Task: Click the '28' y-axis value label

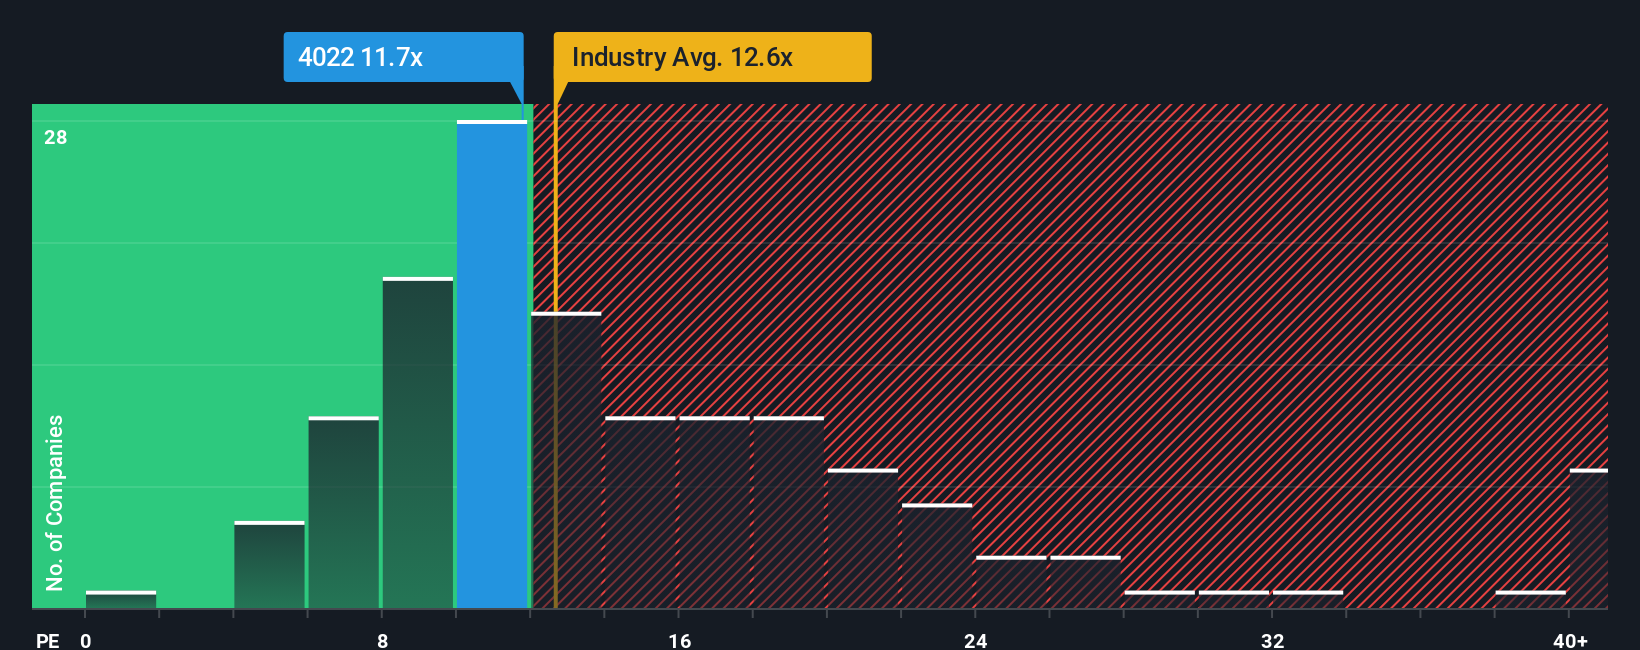Action: click(x=56, y=137)
